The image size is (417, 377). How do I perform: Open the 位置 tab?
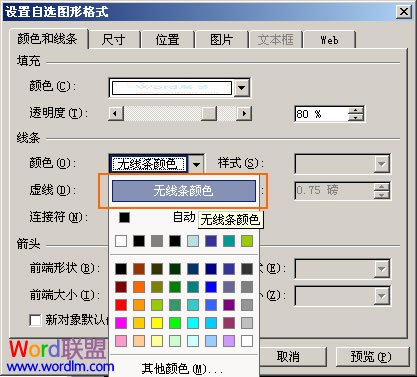coord(167,40)
